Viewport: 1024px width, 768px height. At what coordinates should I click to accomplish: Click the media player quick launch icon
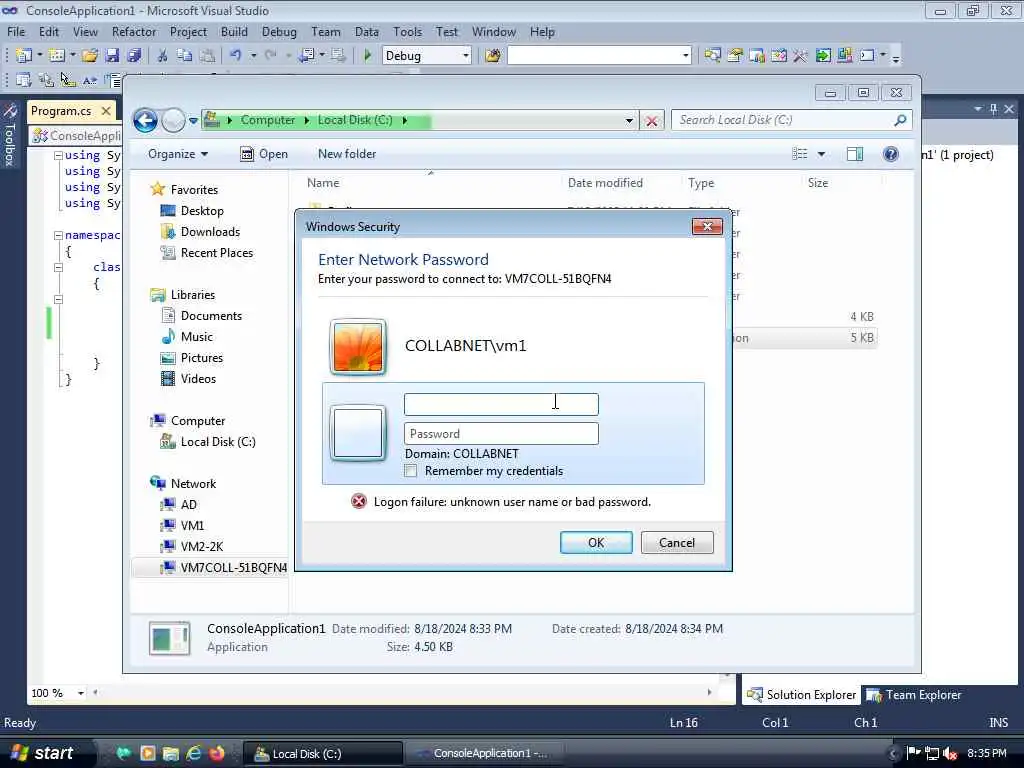[148, 753]
